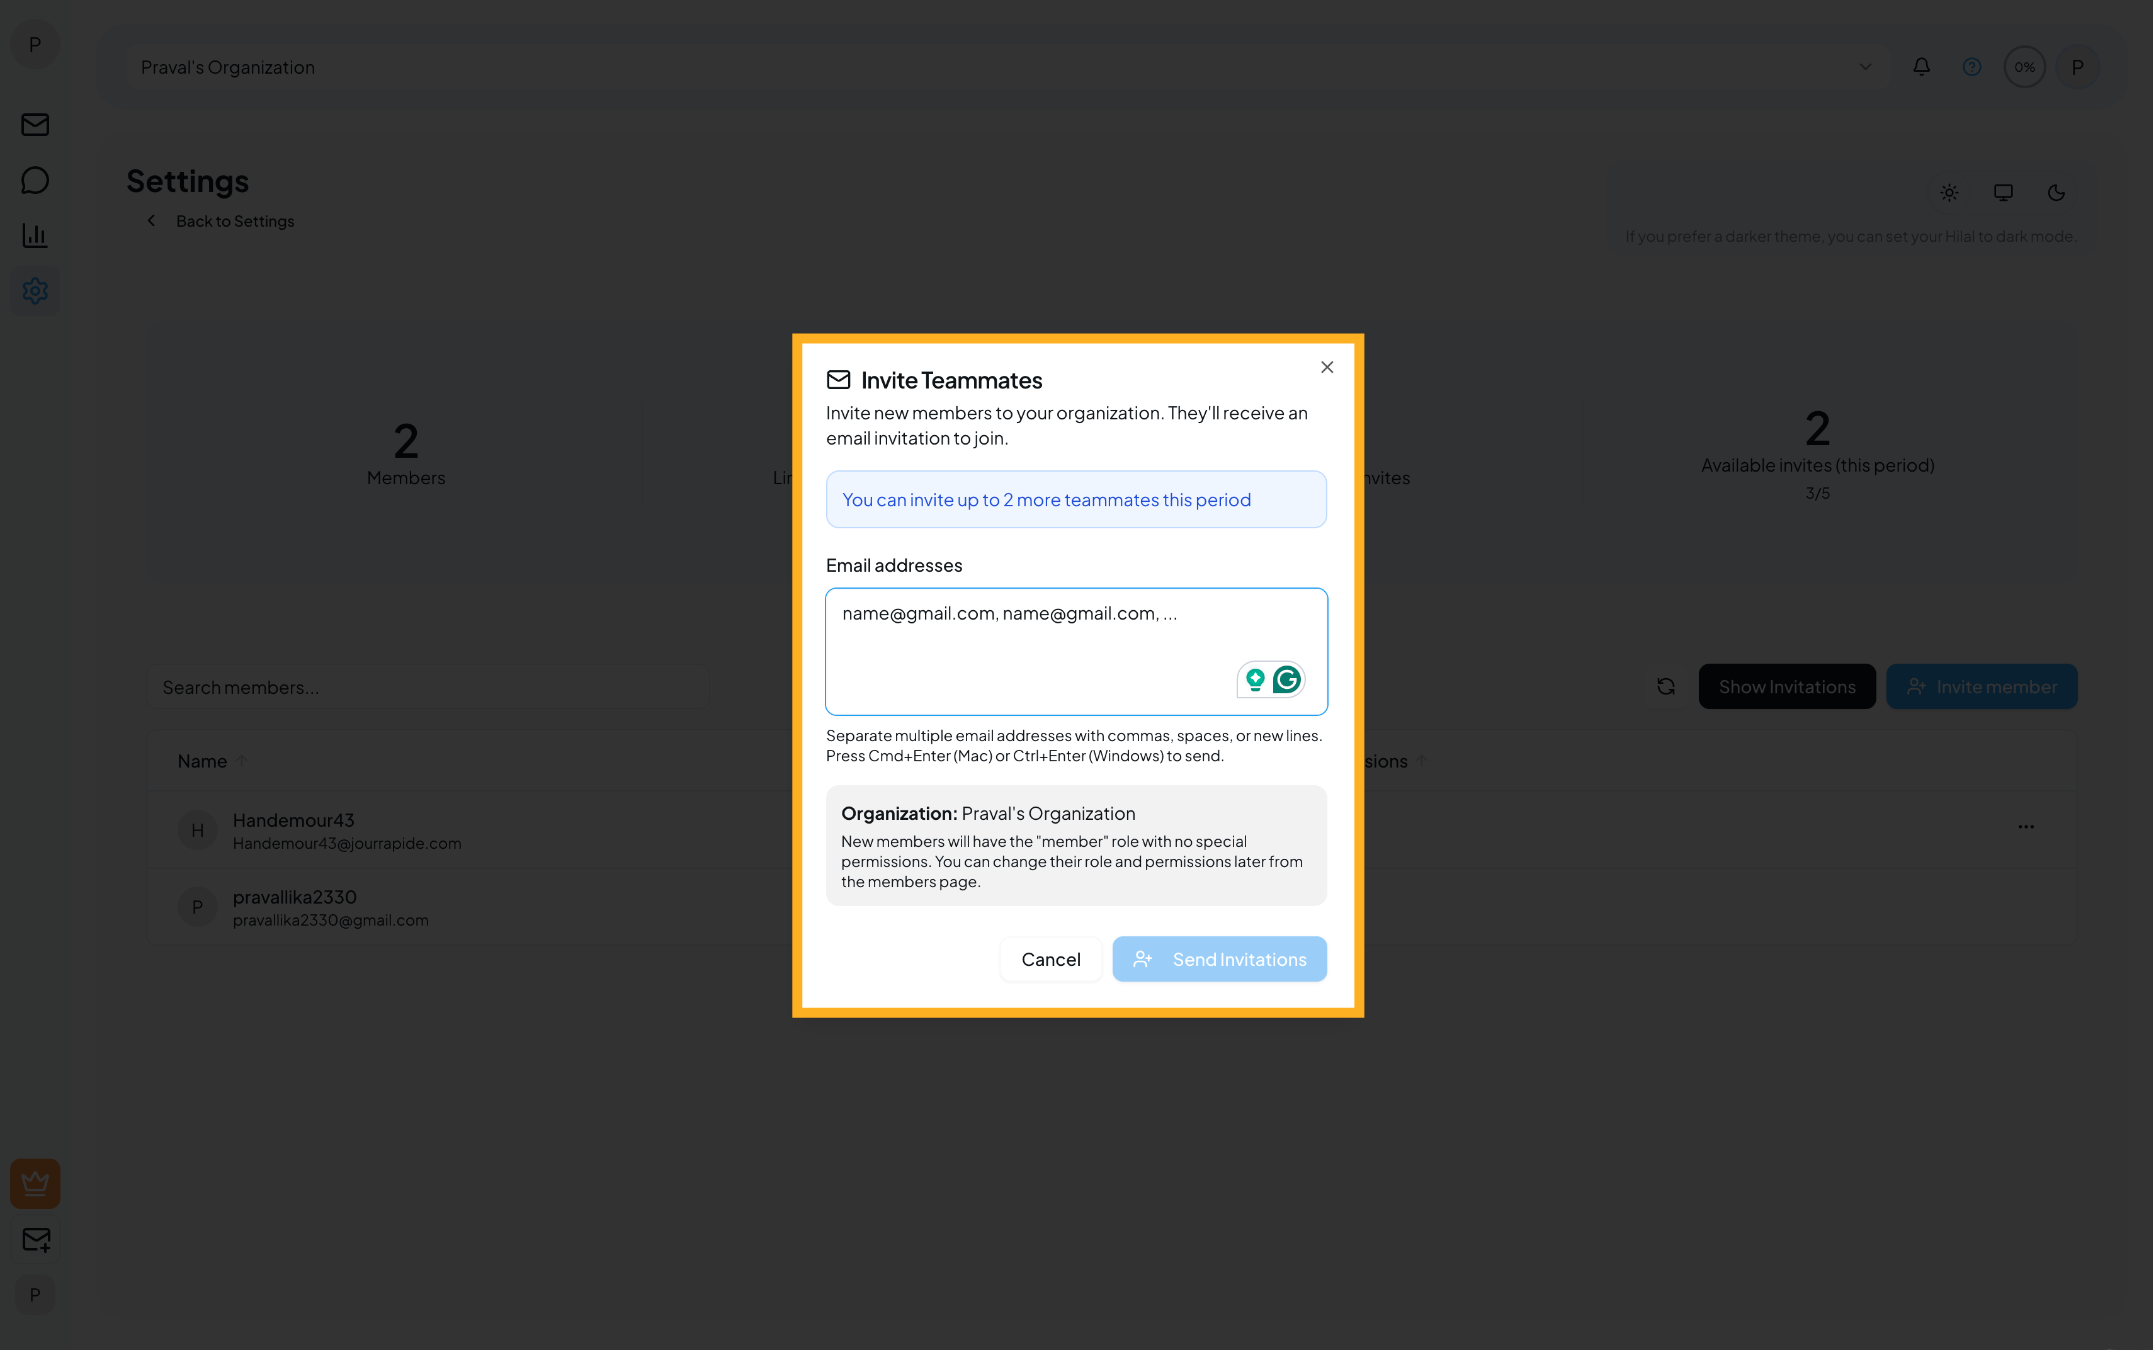Open the help menu via the question mark
This screenshot has width=2153, height=1350.
[1971, 66]
